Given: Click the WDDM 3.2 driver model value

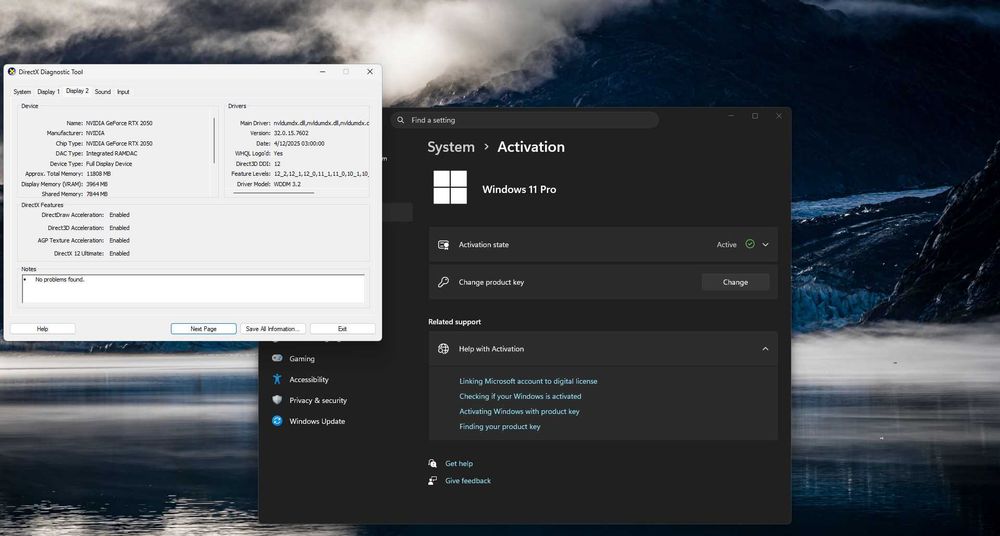Looking at the screenshot, I should click(x=287, y=184).
